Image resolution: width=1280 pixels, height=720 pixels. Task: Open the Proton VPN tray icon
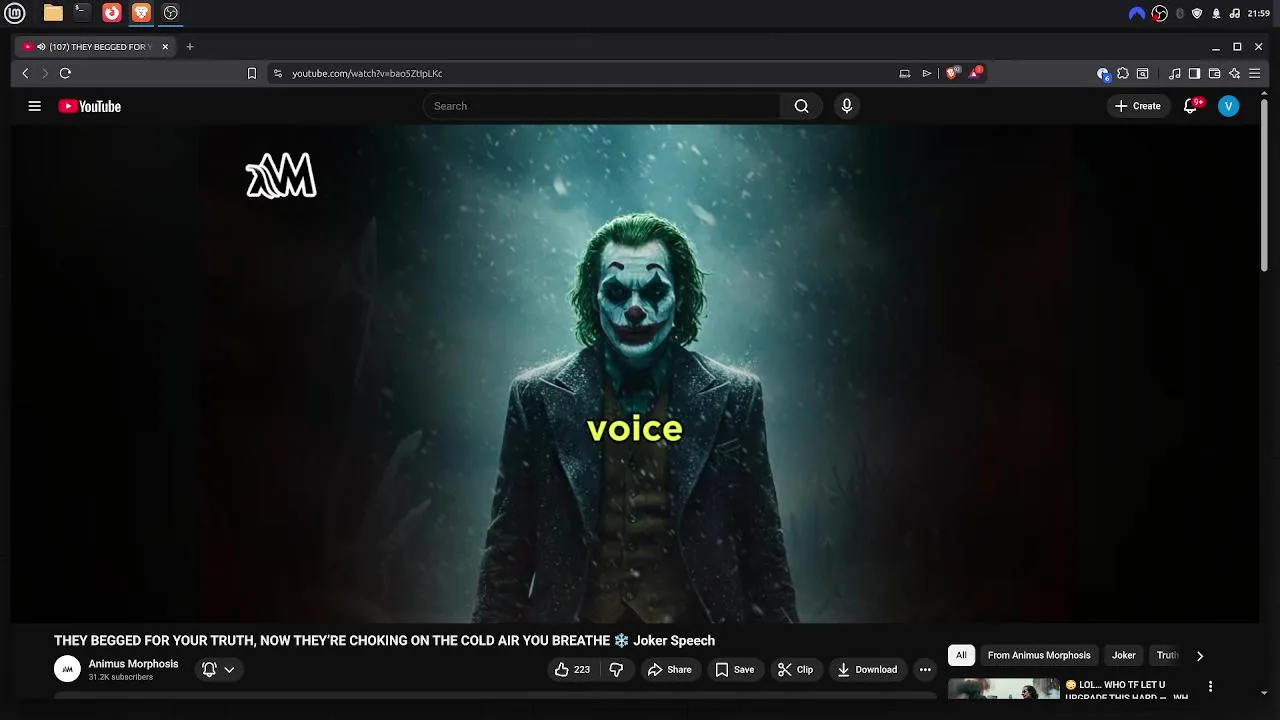pyautogui.click(x=1136, y=13)
